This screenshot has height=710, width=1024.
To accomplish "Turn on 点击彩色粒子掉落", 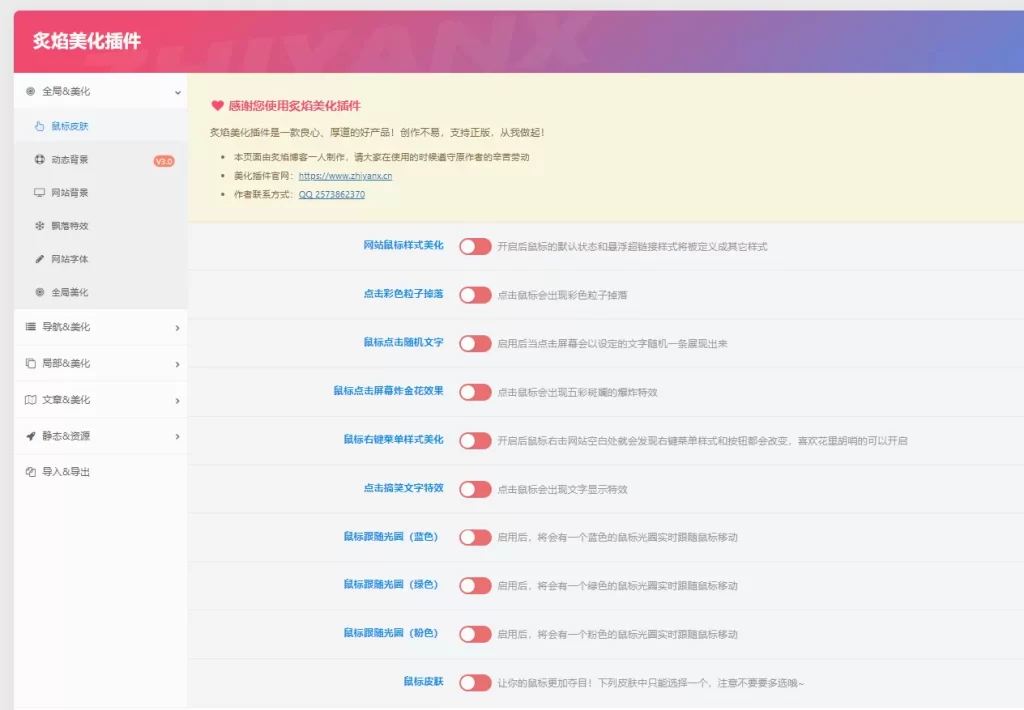I will coord(475,295).
